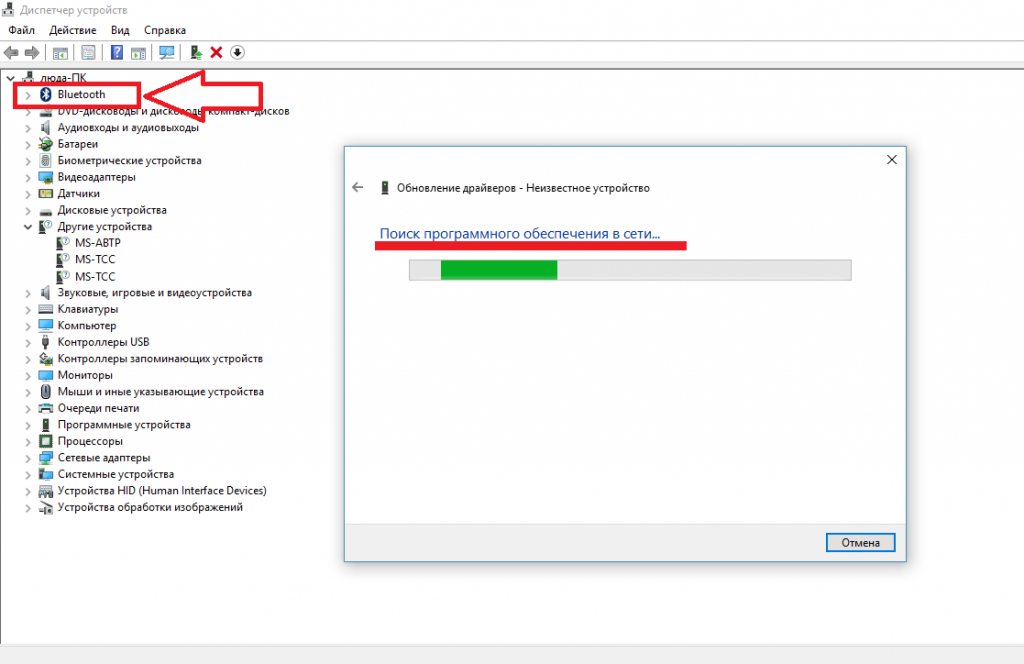The image size is (1024, 664).
Task: Click the red X Uninstall device icon
Action: point(216,52)
